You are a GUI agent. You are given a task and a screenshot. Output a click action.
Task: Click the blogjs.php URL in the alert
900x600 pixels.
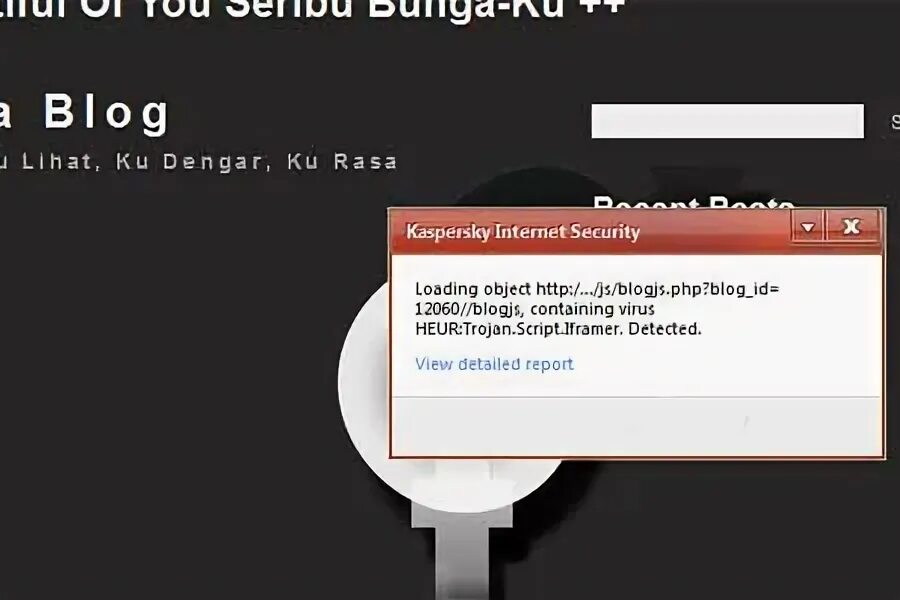coord(658,289)
